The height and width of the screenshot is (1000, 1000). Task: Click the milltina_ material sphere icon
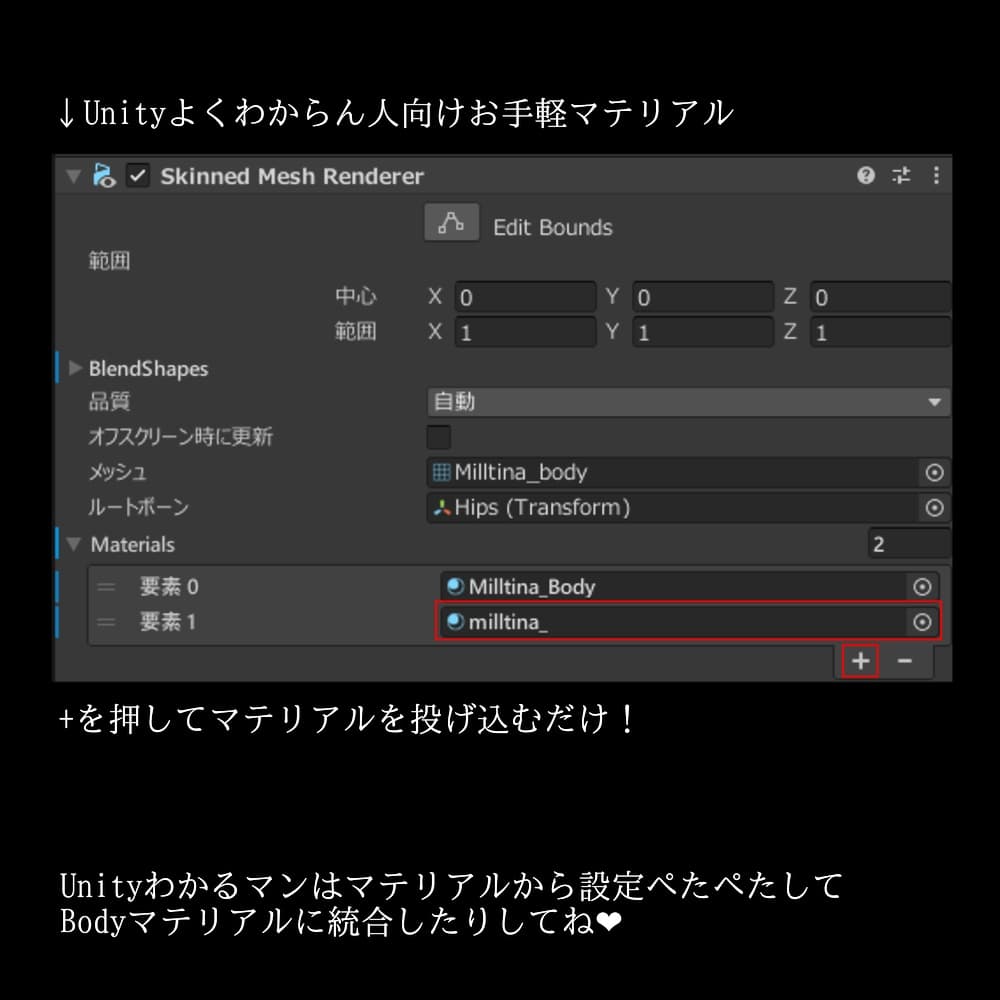pyautogui.click(x=455, y=621)
